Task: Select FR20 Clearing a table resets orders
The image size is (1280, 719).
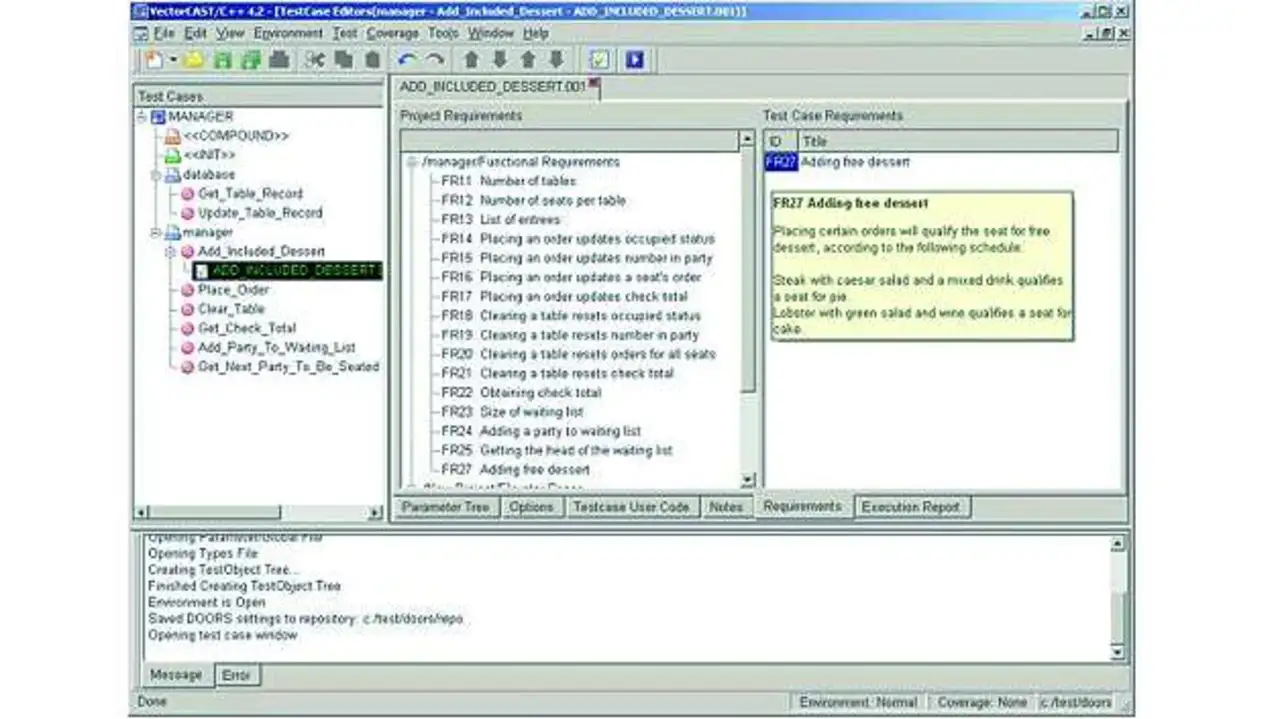Action: (578, 354)
